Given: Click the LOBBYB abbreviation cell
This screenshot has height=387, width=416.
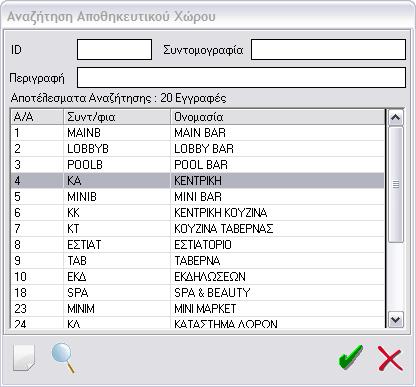Looking at the screenshot, I should click(117, 149).
